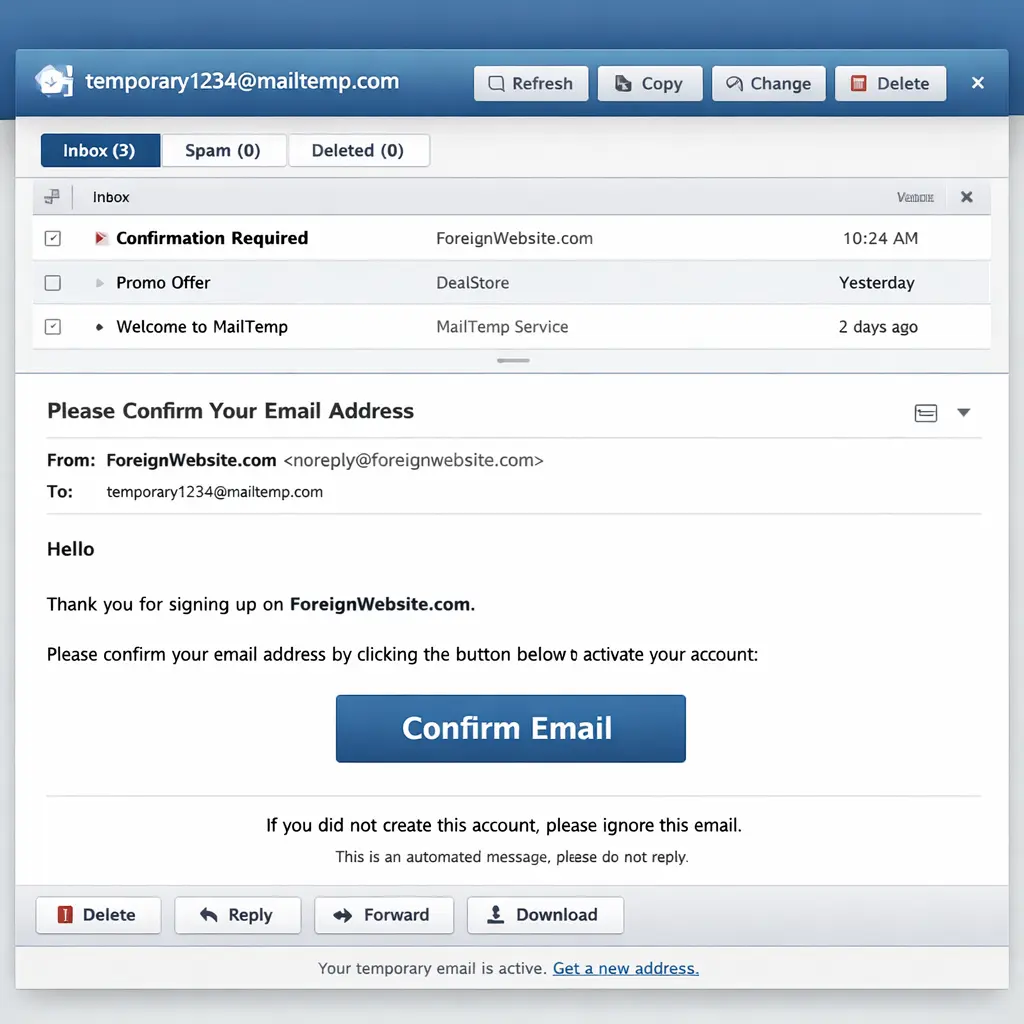Select the Promo Offer email checkbox
Image resolution: width=1024 pixels, height=1024 pixels.
(53, 283)
